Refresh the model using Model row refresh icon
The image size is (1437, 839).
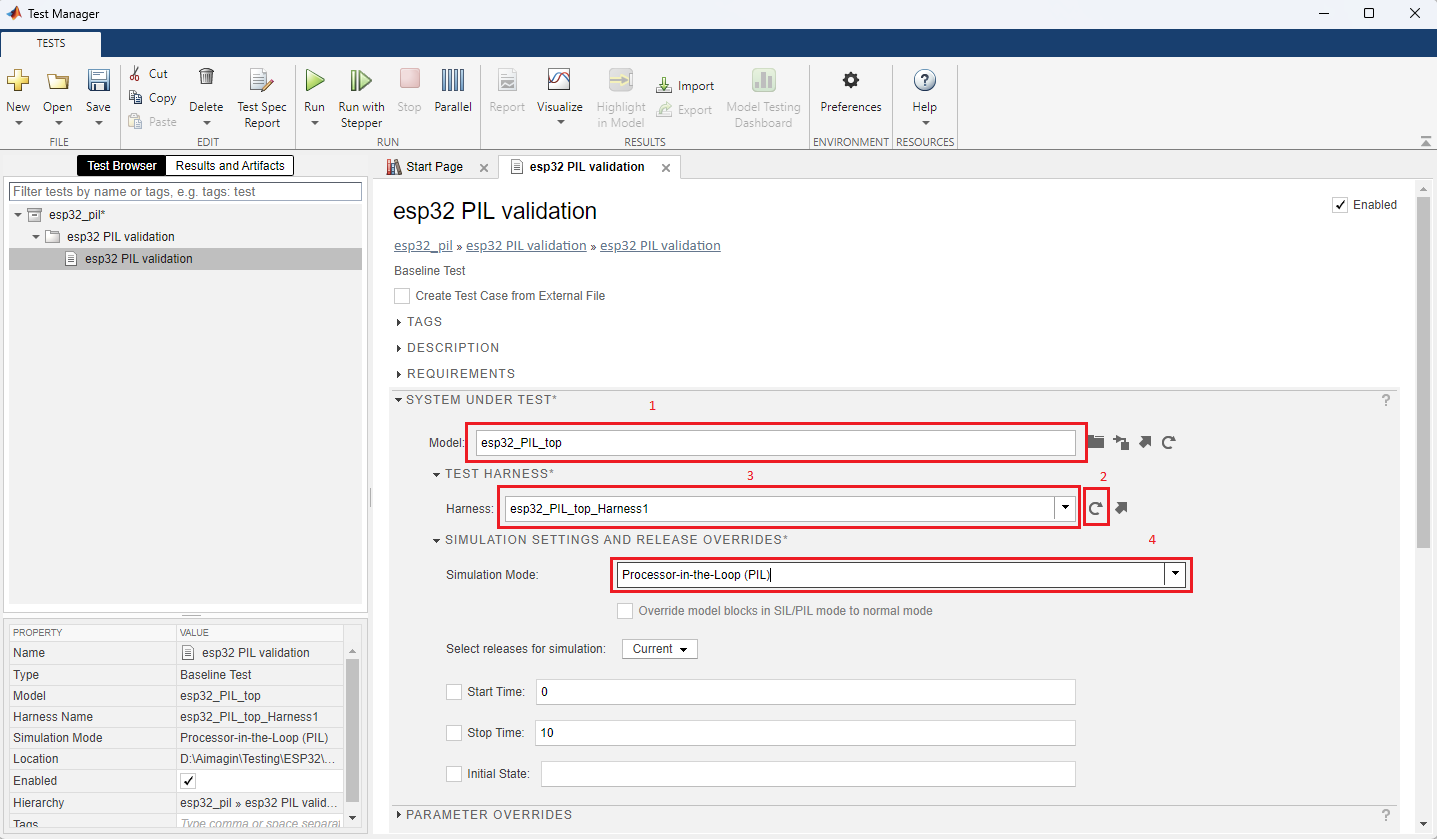1168,442
